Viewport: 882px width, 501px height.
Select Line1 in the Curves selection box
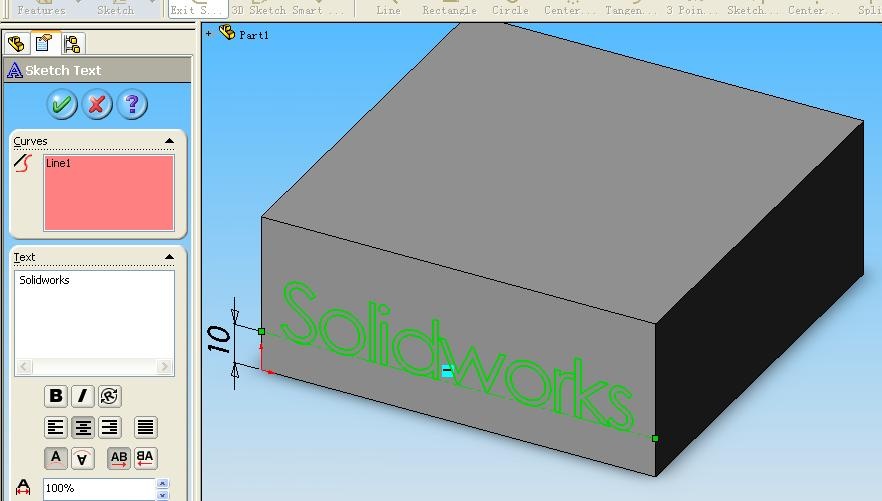point(58,163)
